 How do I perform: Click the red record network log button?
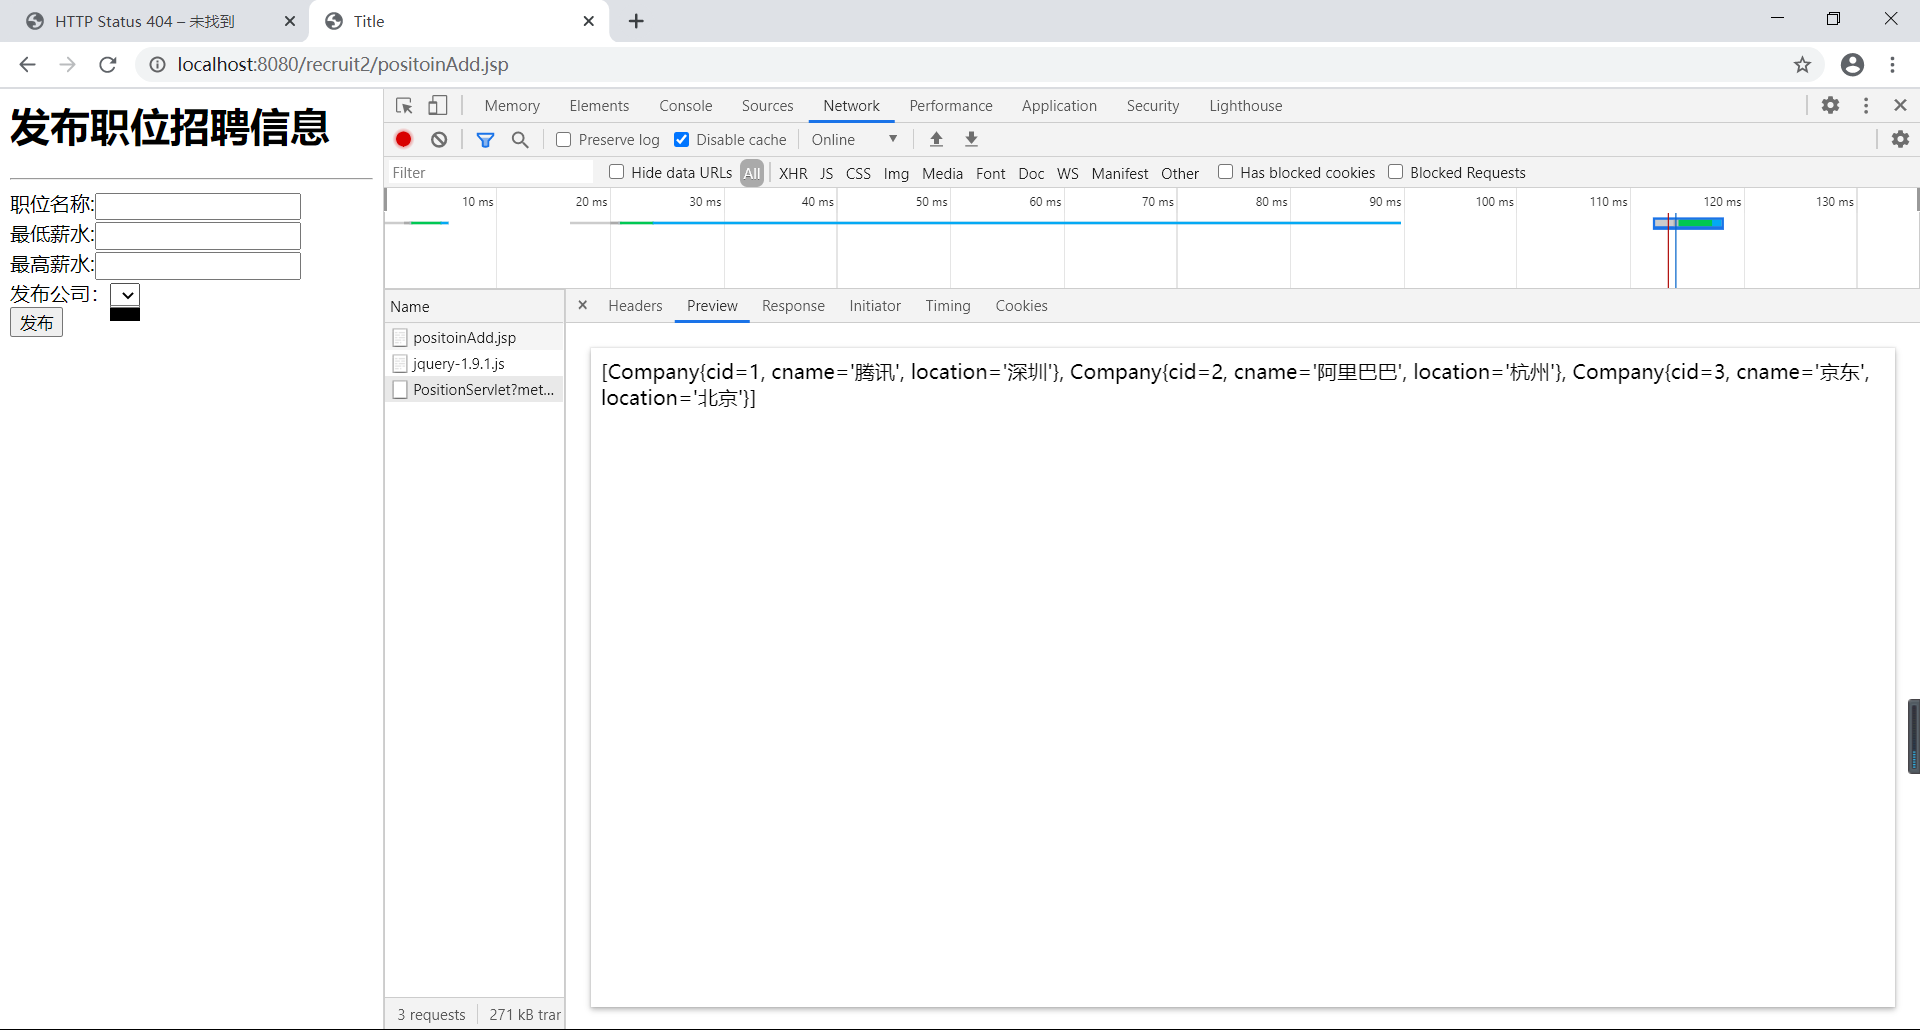403,139
